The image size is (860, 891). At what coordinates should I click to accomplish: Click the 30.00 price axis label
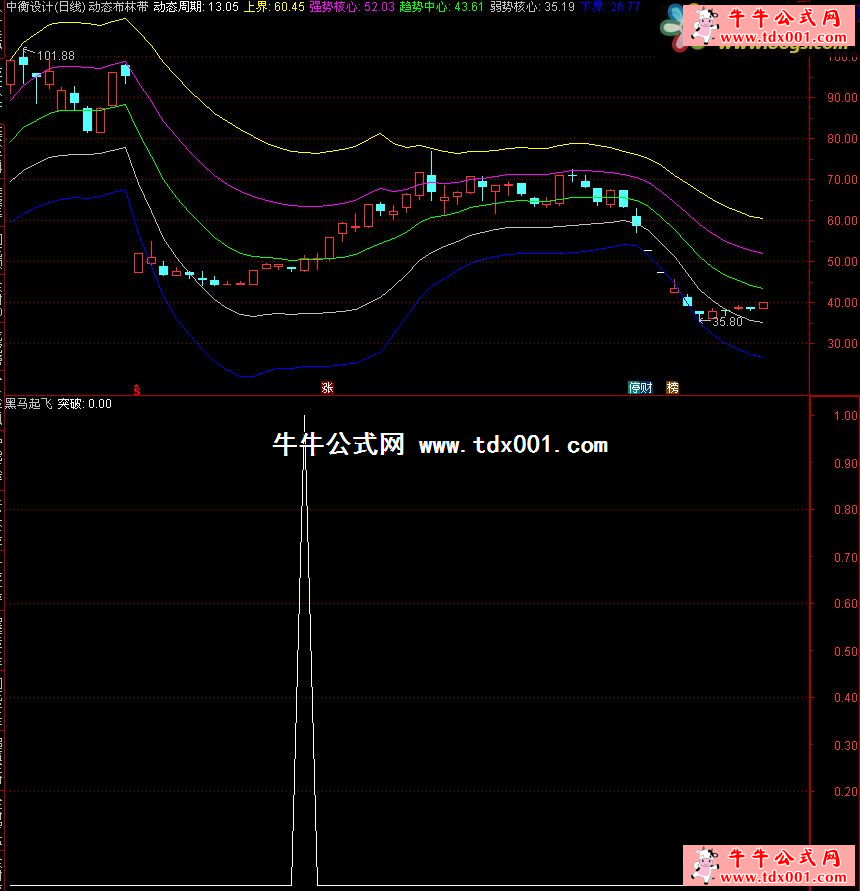842,343
